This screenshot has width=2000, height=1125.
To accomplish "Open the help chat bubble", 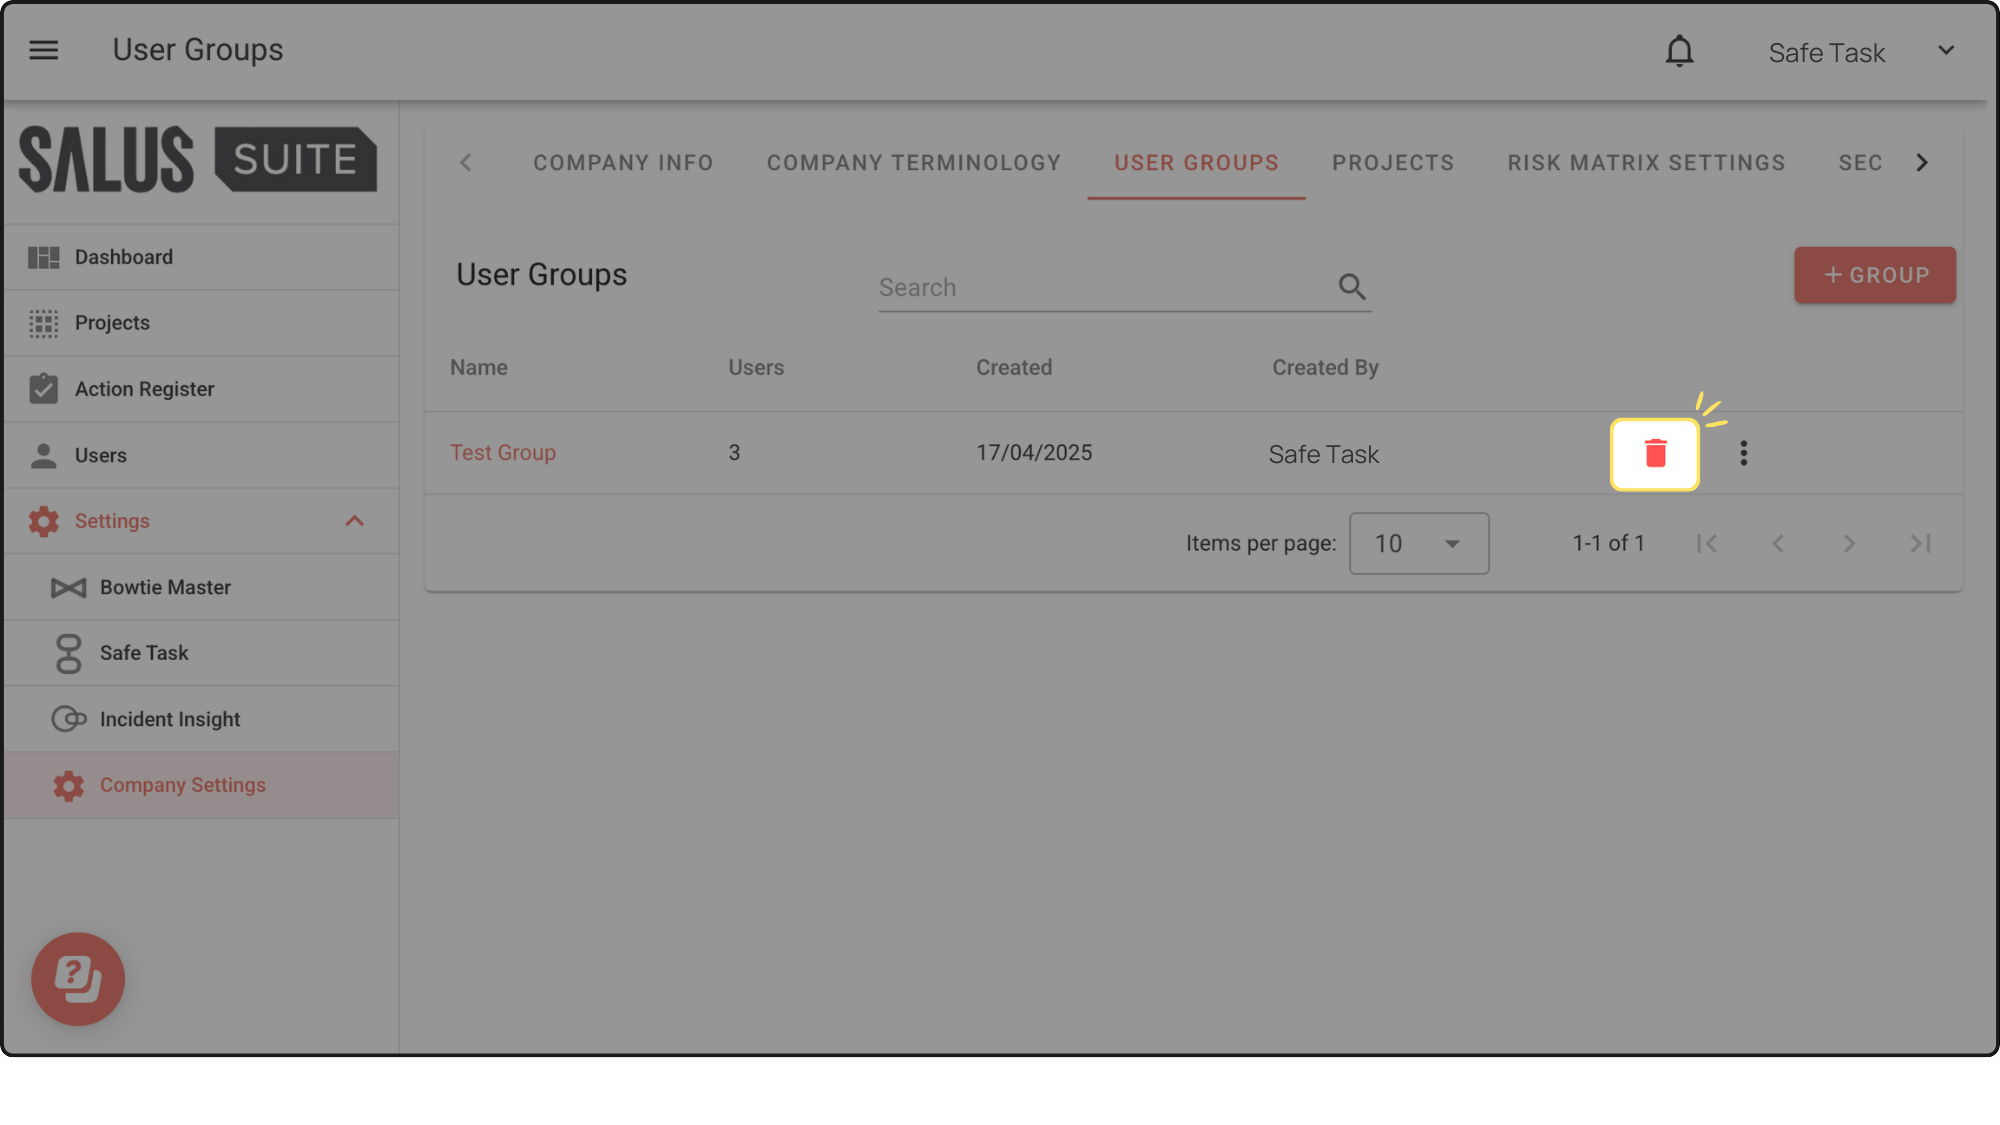I will [x=78, y=979].
